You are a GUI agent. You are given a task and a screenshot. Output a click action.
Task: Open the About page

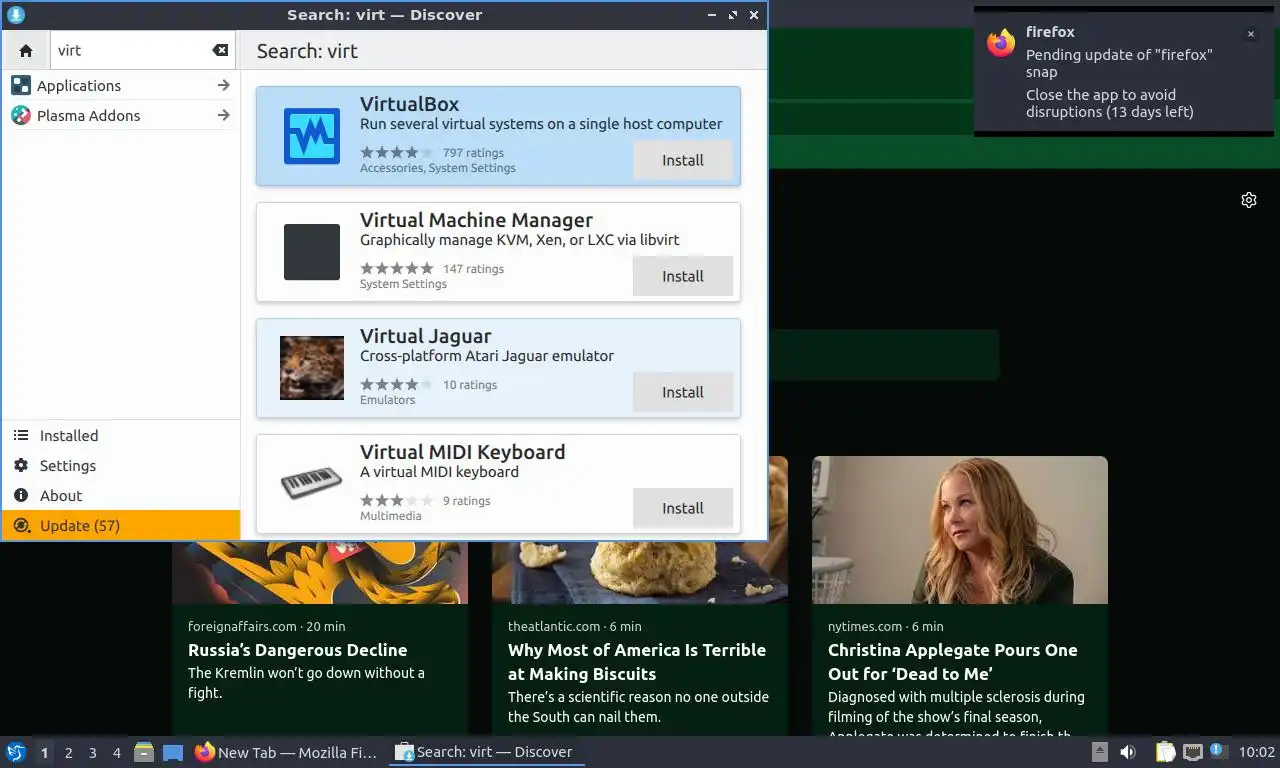[121, 496]
